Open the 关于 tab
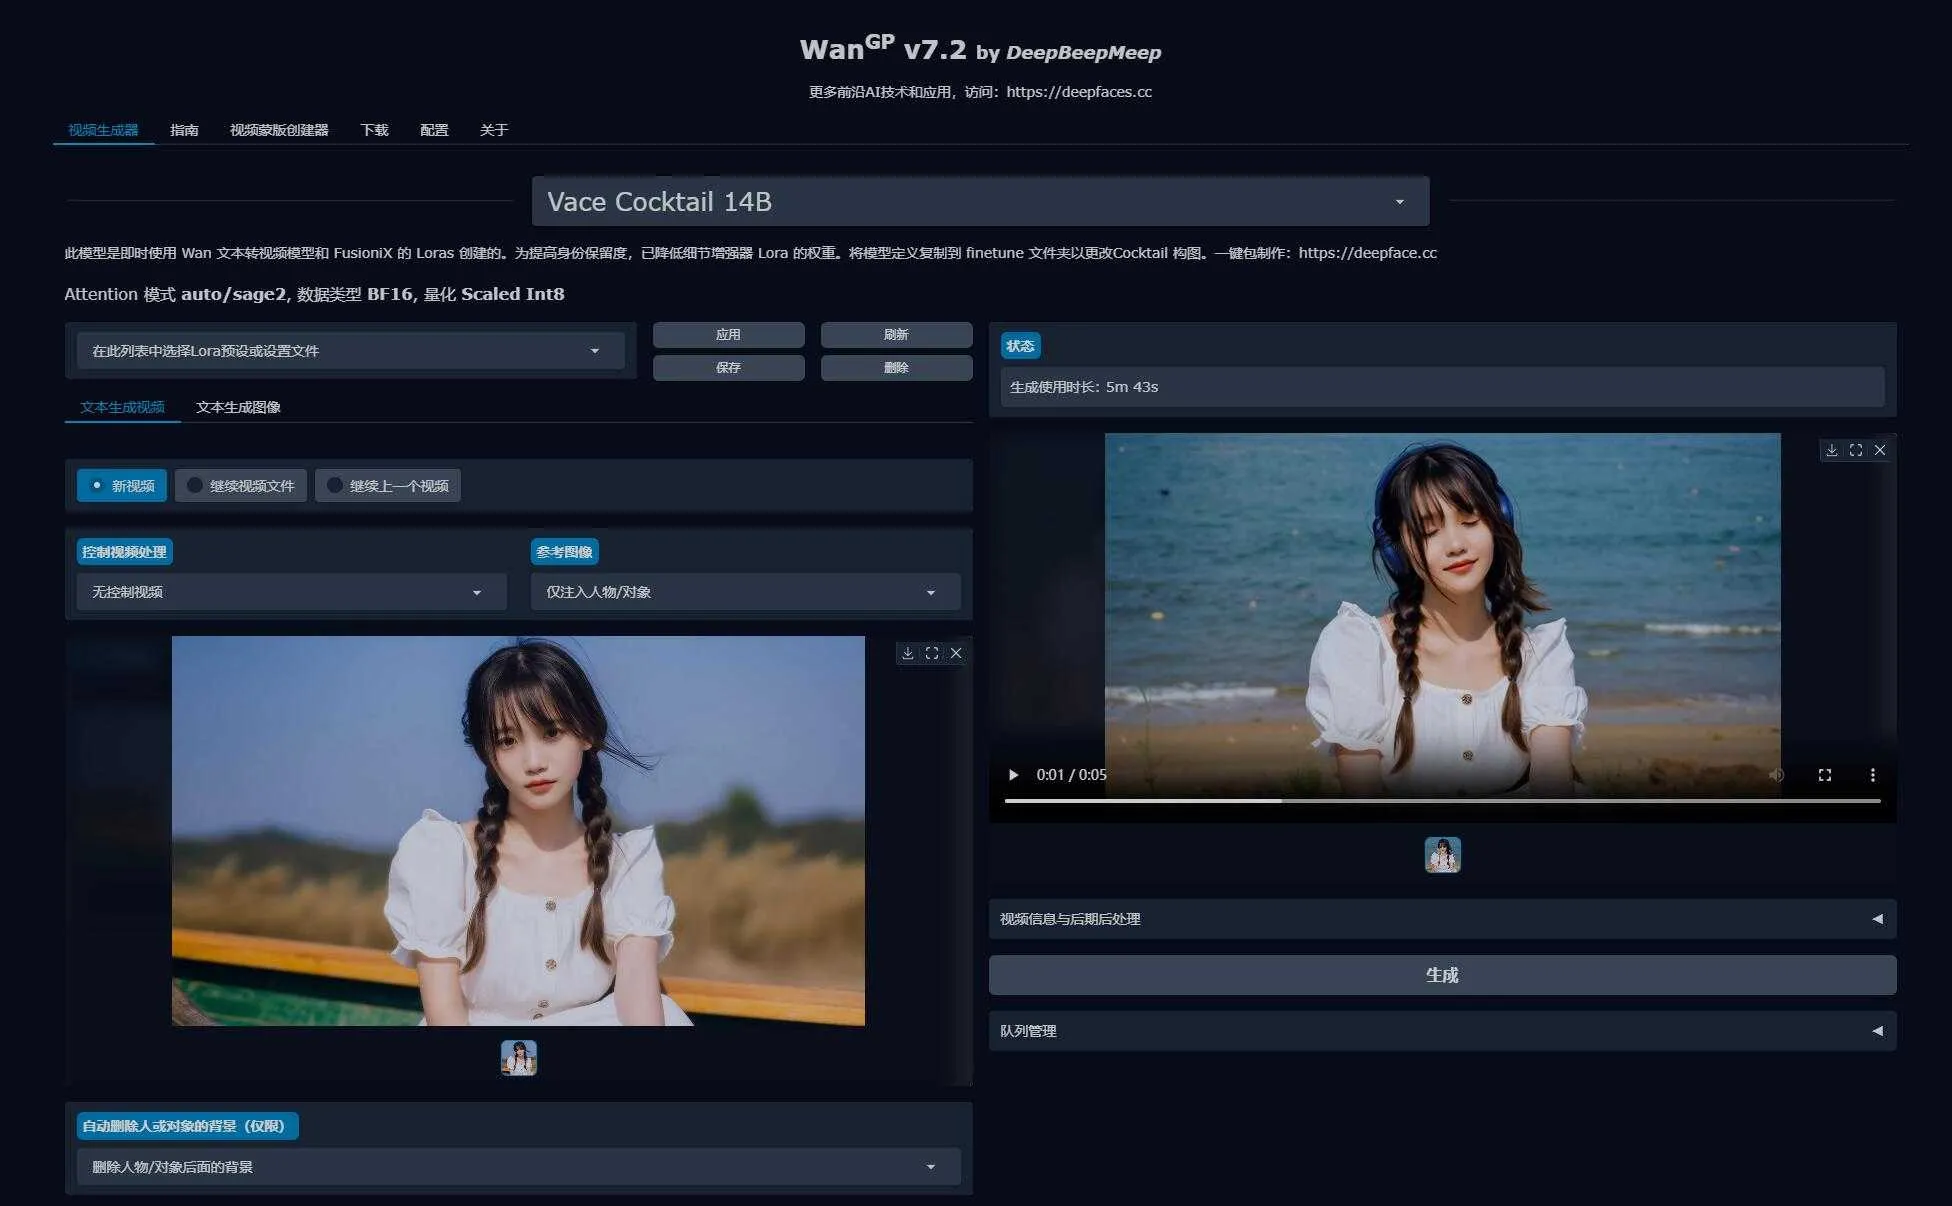The height and width of the screenshot is (1206, 1952). (x=494, y=130)
